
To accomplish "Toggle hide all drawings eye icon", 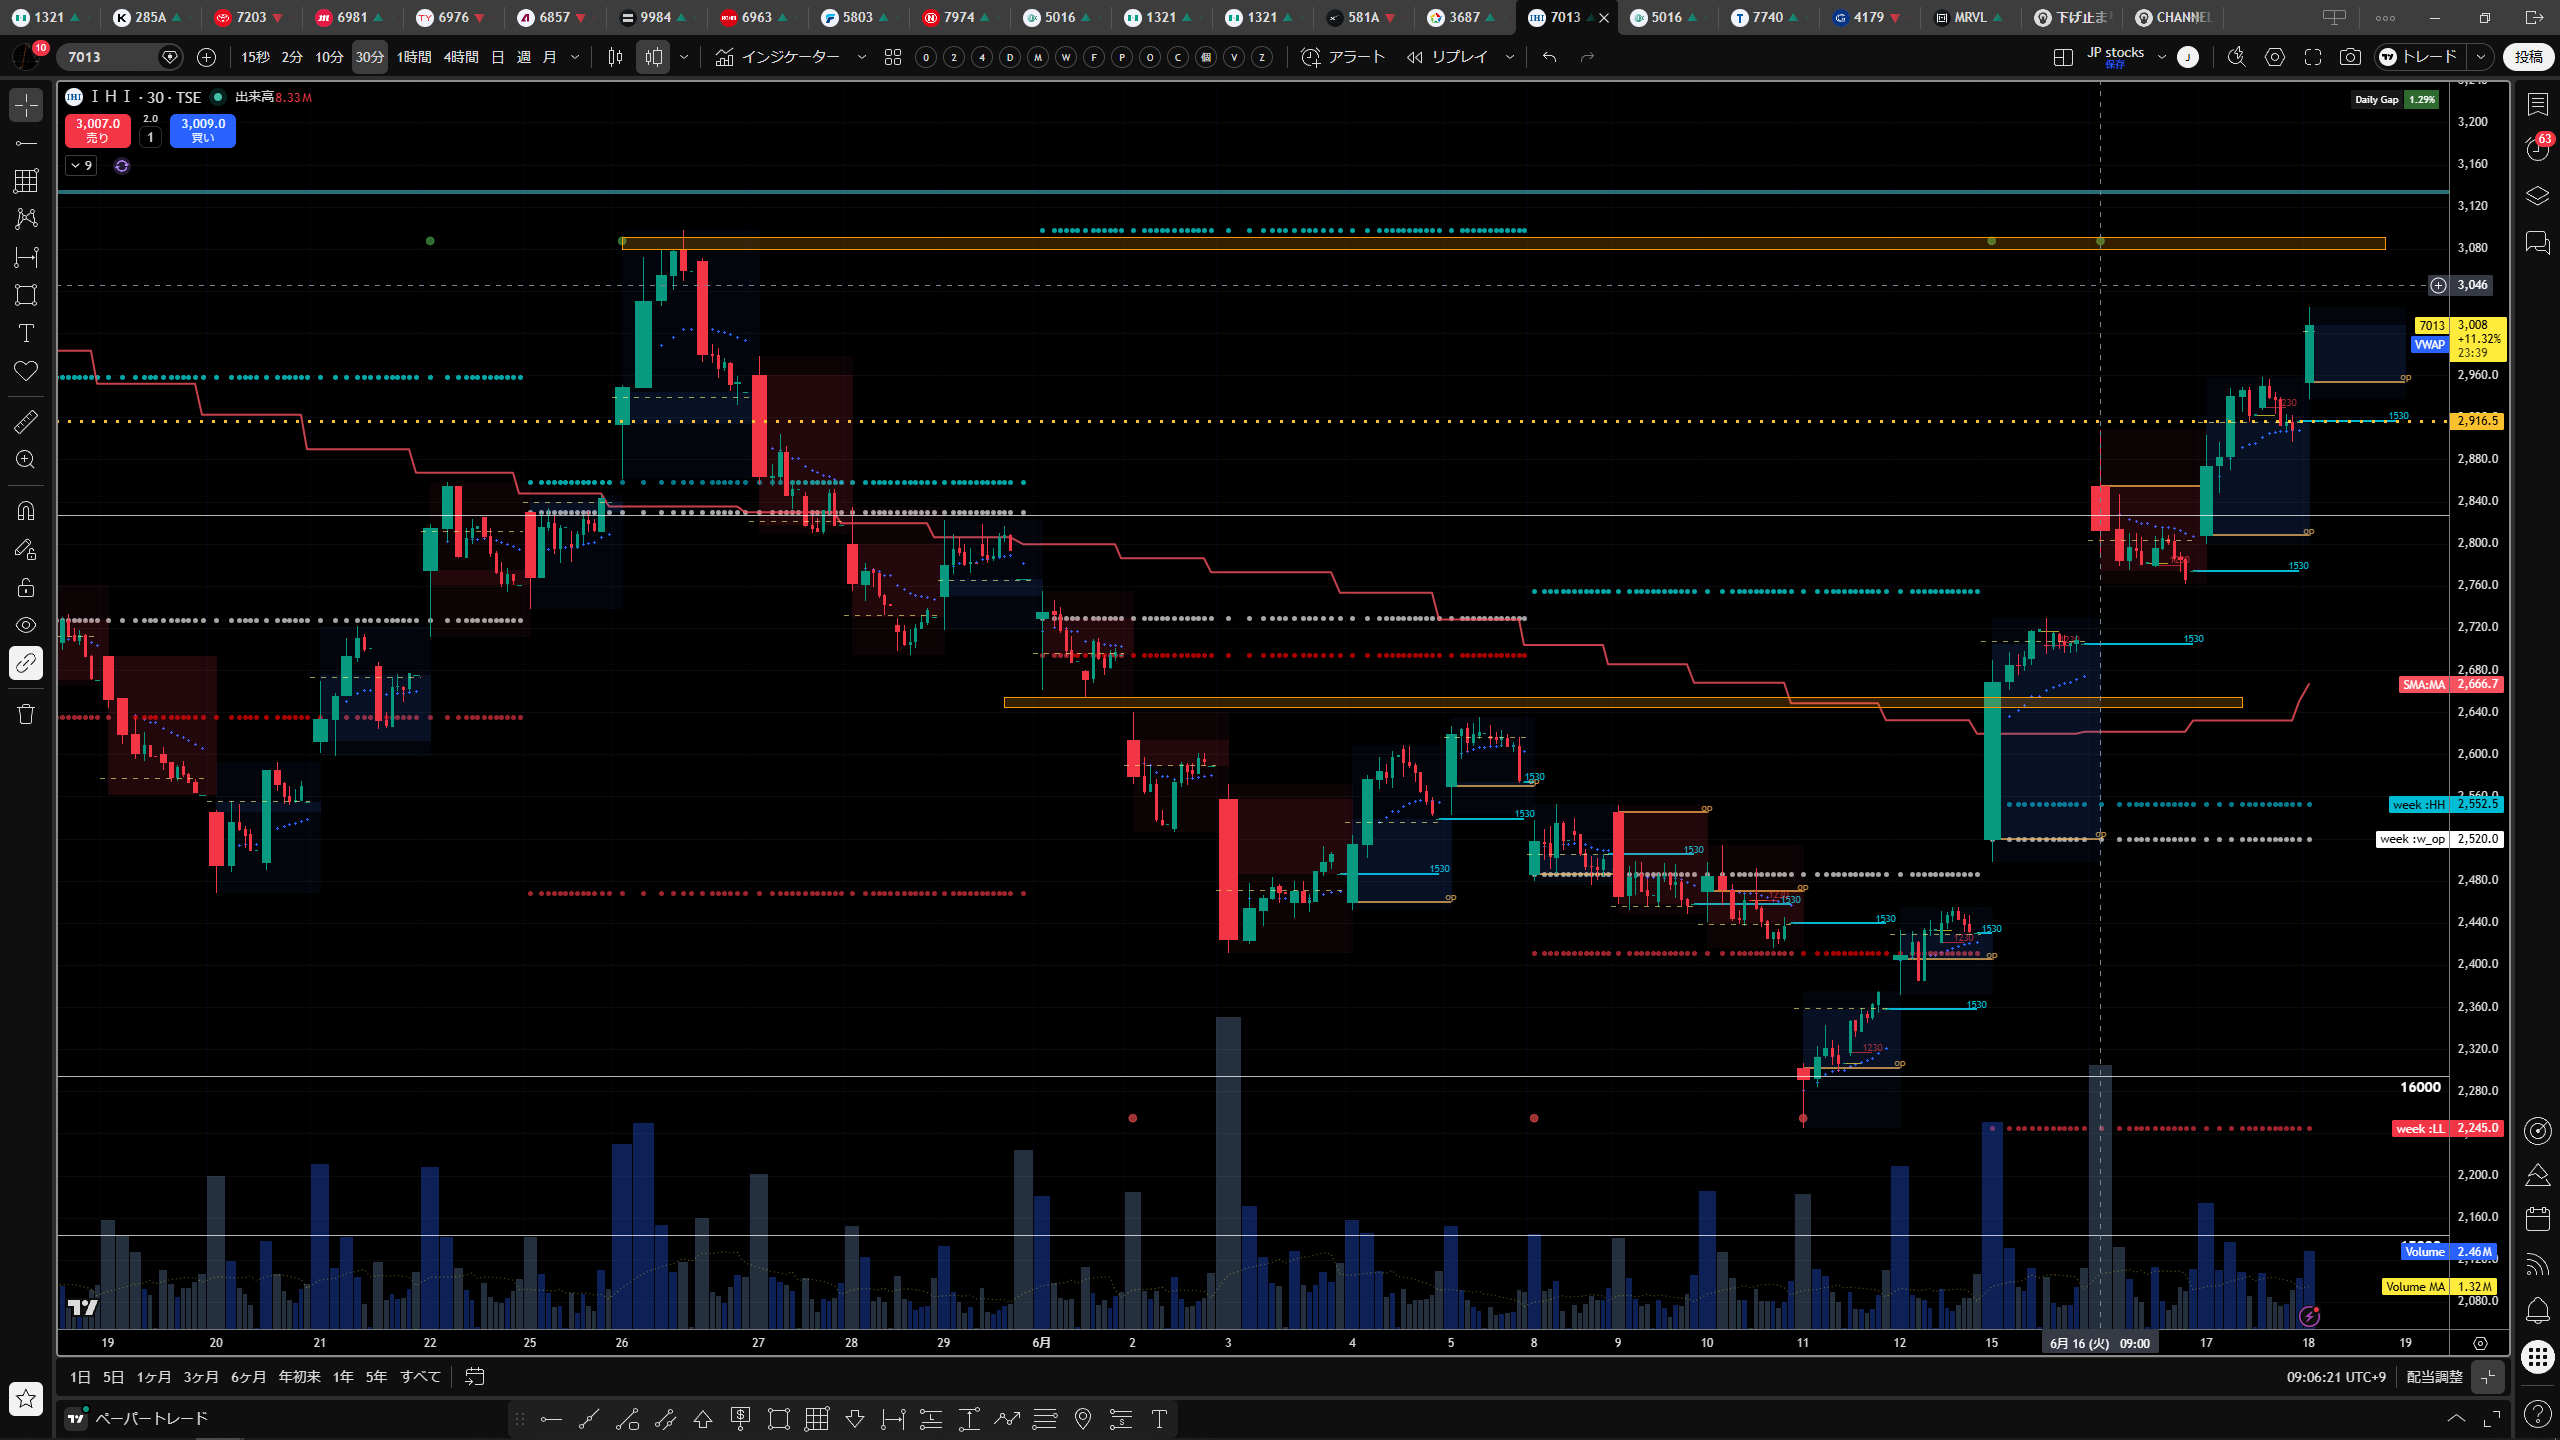I will click(26, 625).
